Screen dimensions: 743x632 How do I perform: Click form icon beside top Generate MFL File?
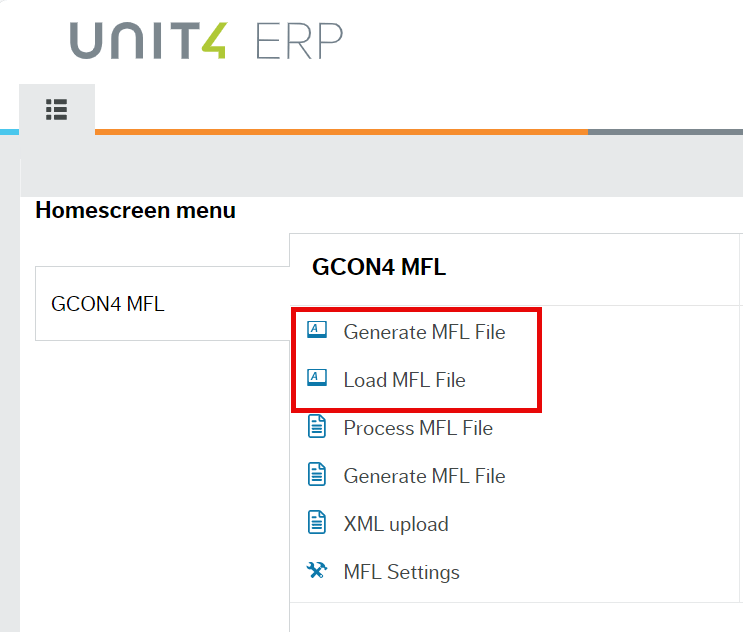coord(317,331)
